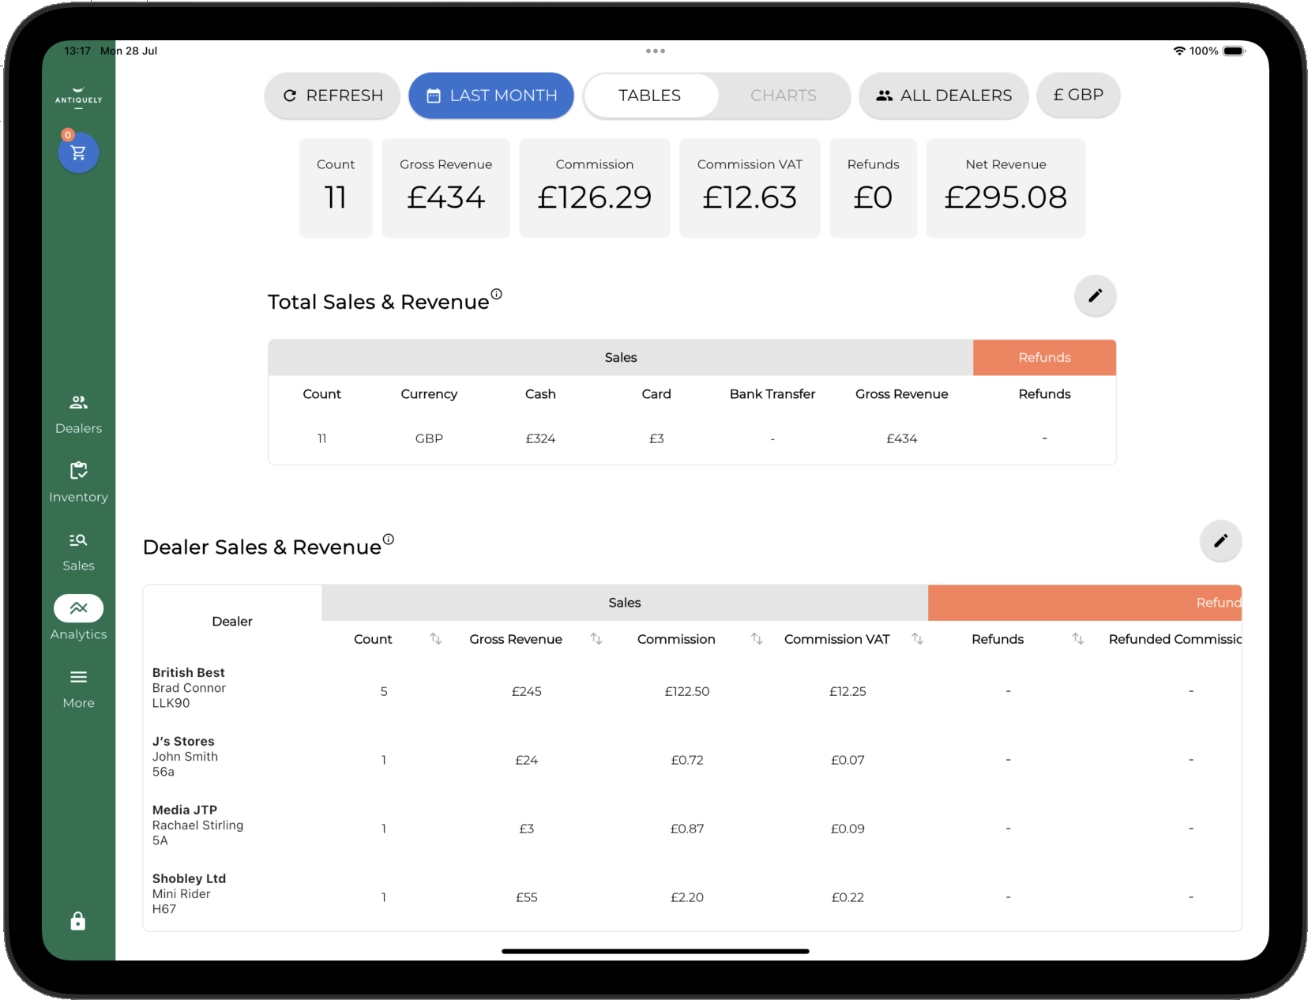
Task: Edit the Total Sales & Revenue table
Action: 1095,296
